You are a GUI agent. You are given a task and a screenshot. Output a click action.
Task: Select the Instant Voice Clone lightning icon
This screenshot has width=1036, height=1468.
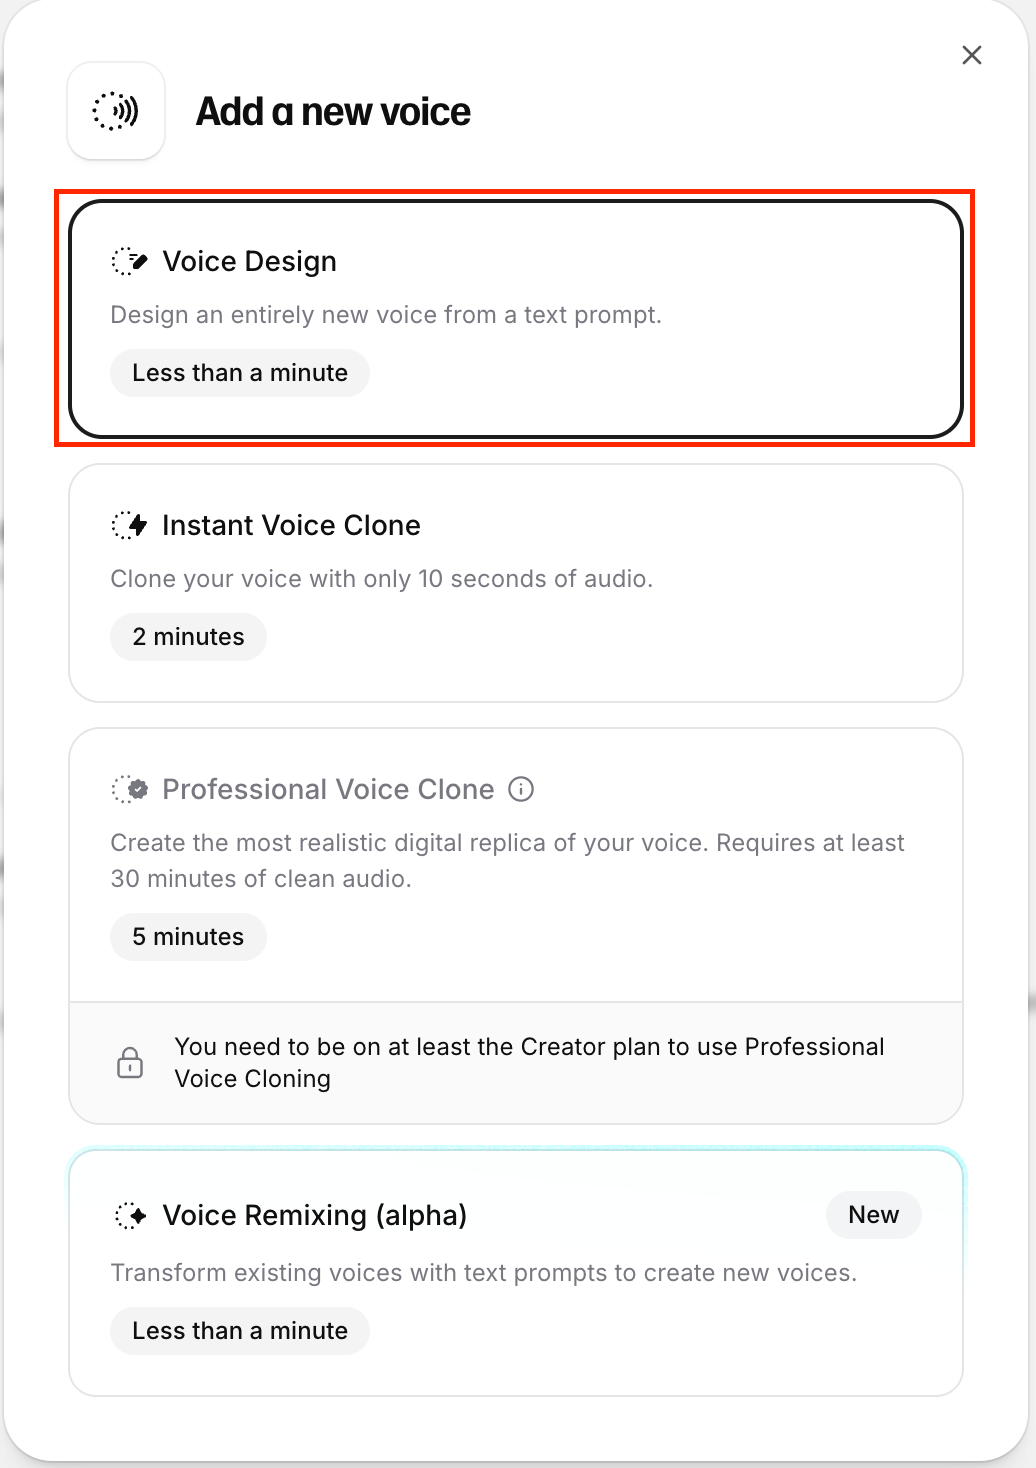pos(129,525)
